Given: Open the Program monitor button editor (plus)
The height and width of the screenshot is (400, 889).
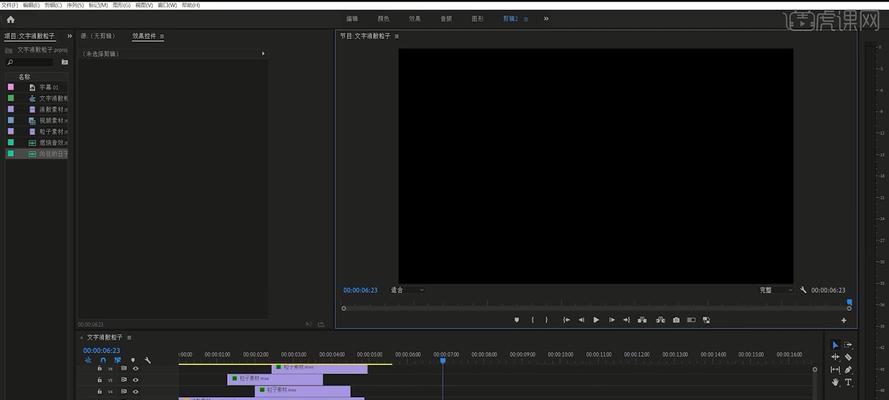Looking at the screenshot, I should pyautogui.click(x=844, y=321).
